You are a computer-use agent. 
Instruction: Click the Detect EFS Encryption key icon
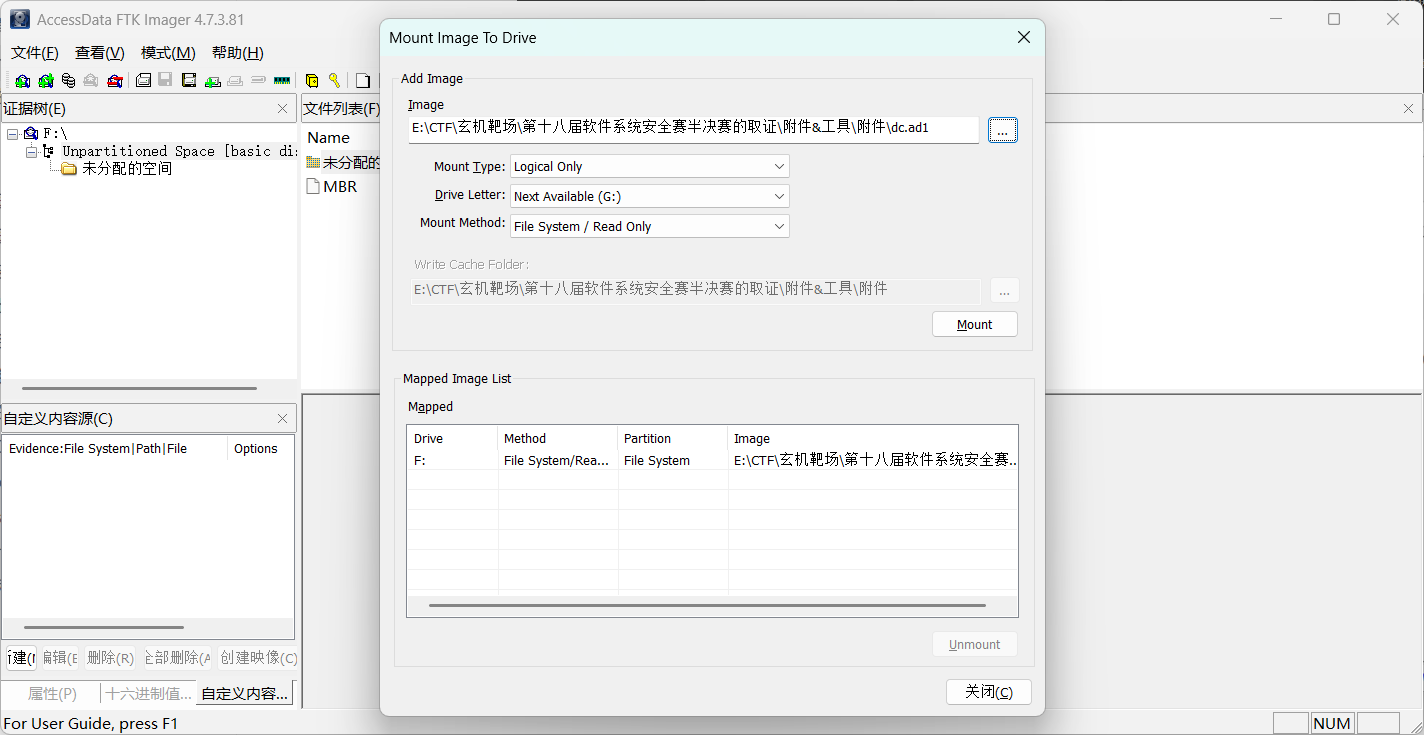coord(334,81)
